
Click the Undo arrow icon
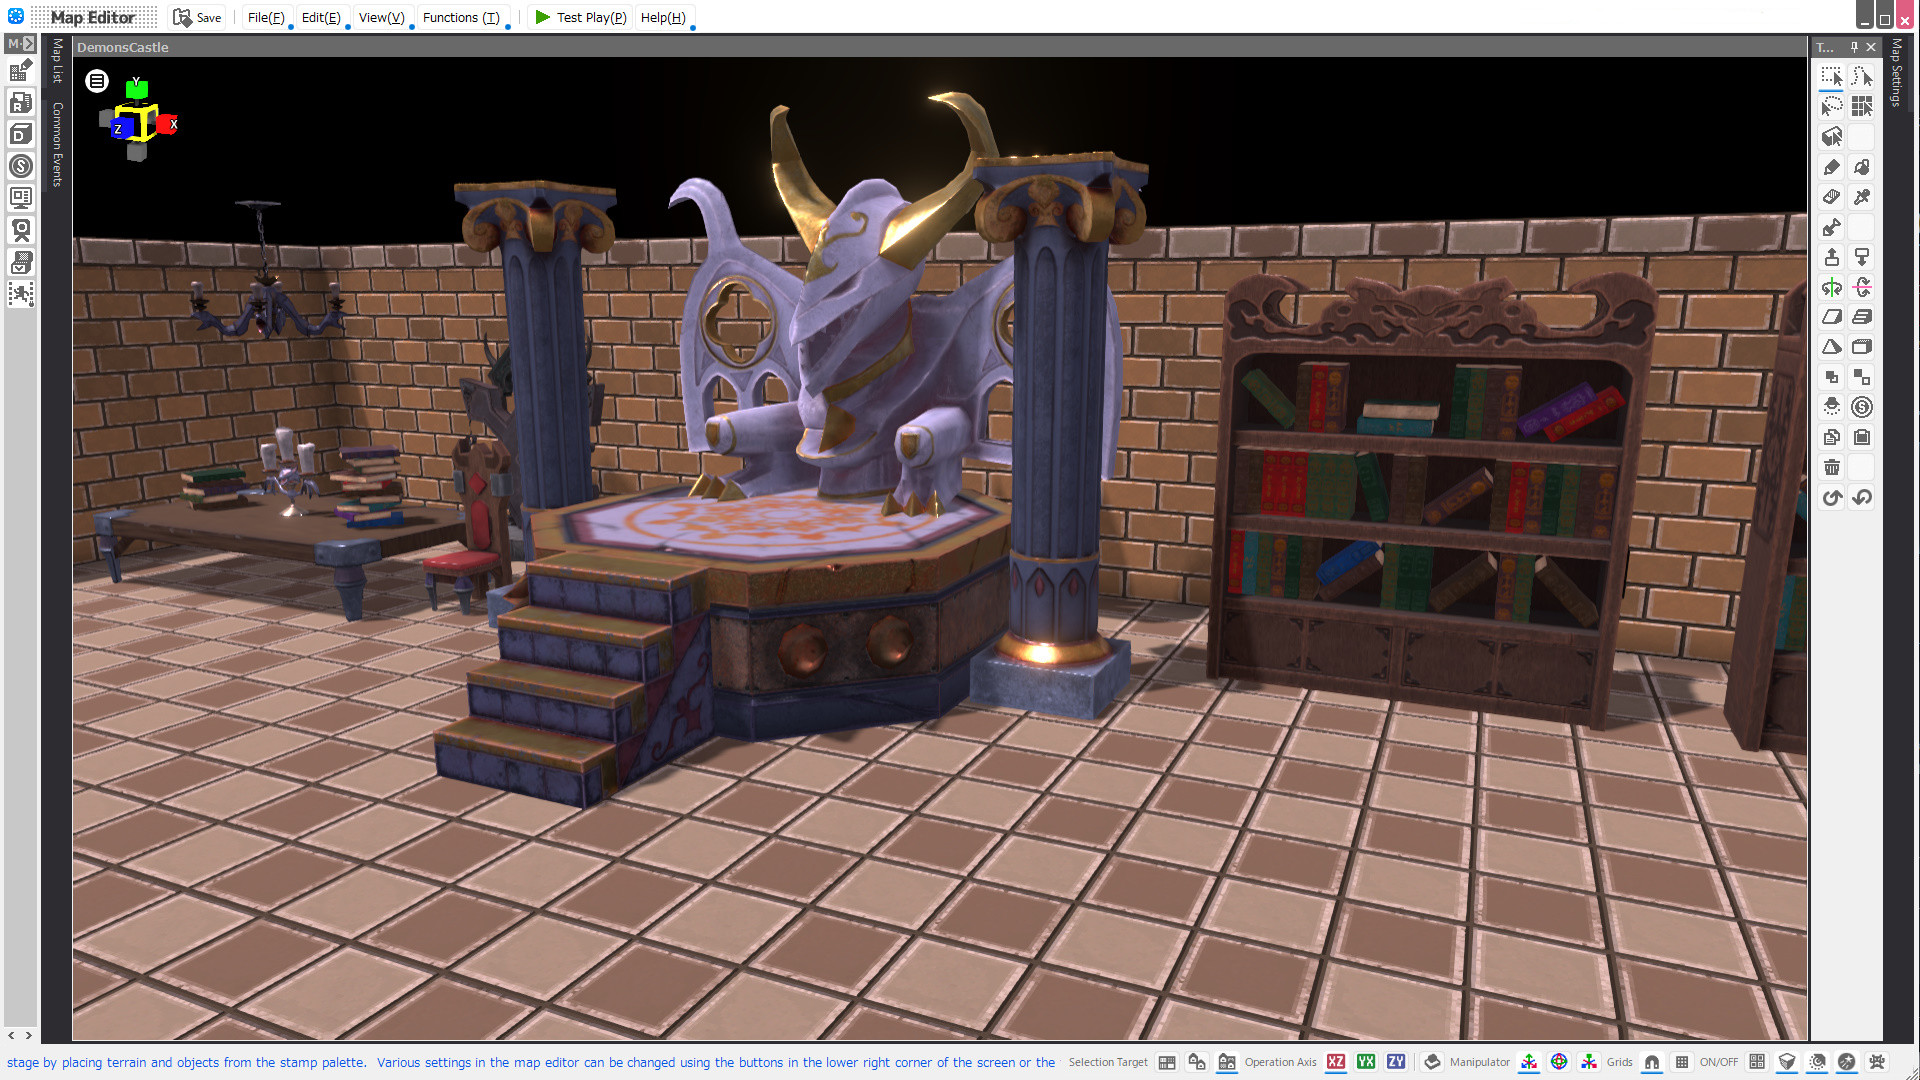[1862, 498]
